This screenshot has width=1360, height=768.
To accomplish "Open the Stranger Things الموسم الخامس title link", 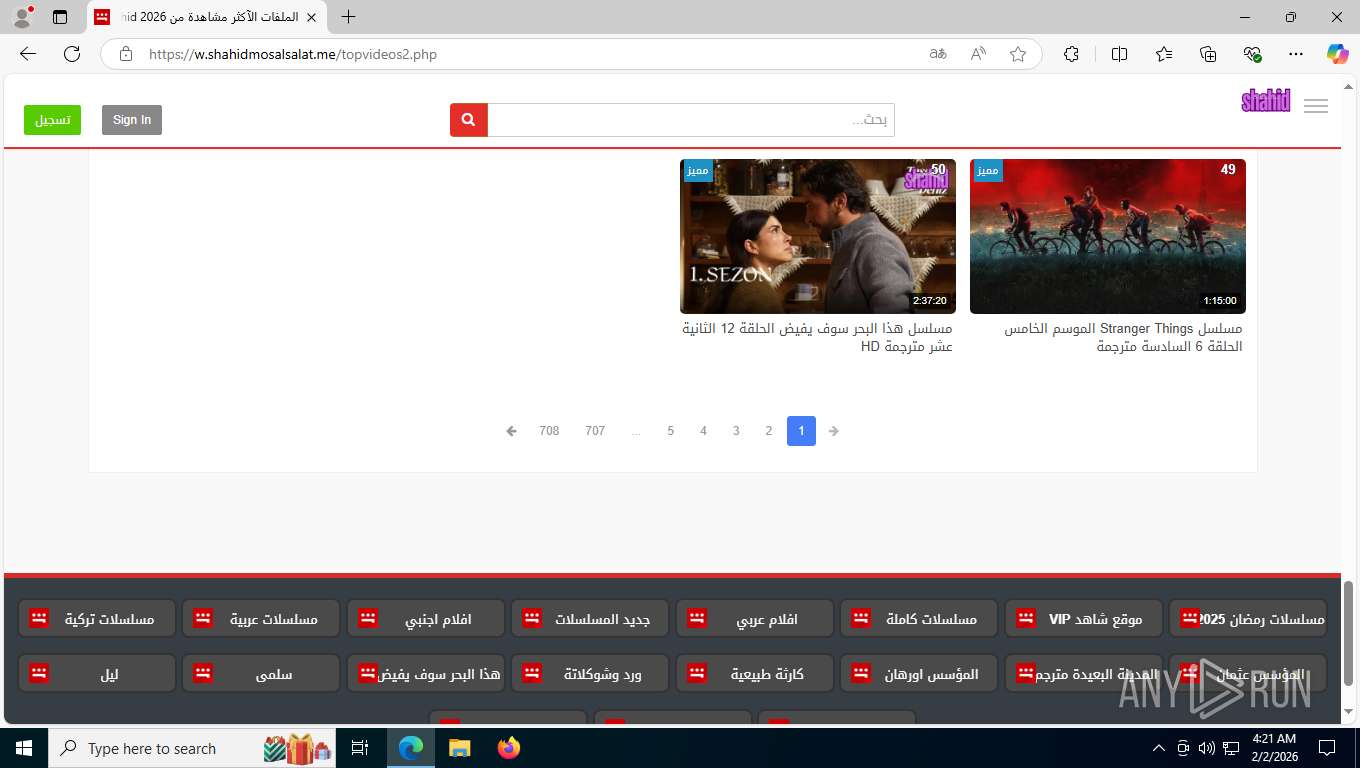I will click(x=1123, y=337).
